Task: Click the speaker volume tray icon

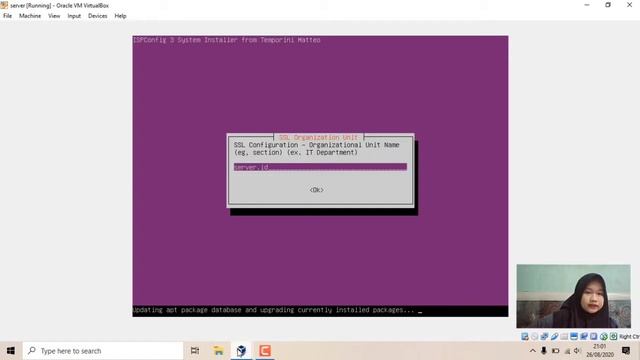Action: click(577, 351)
